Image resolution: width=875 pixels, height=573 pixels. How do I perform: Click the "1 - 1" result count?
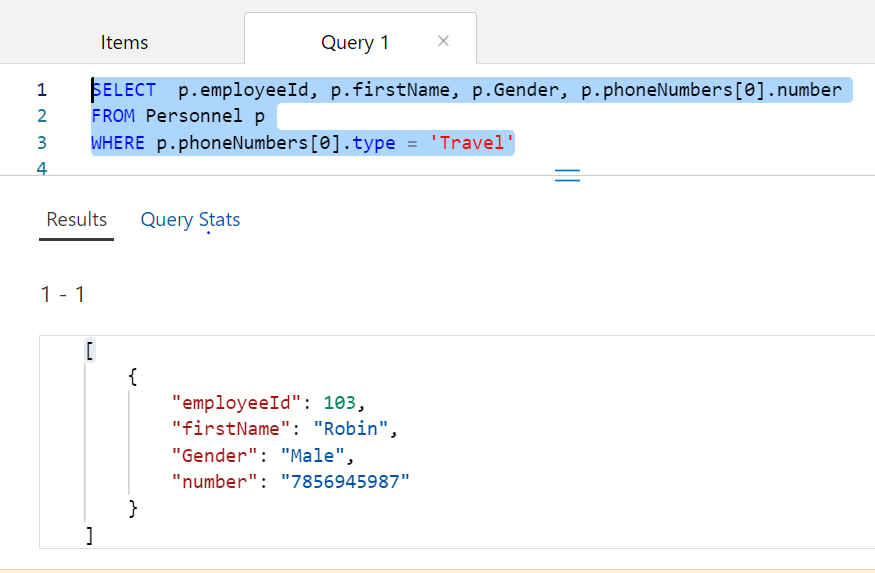point(63,294)
